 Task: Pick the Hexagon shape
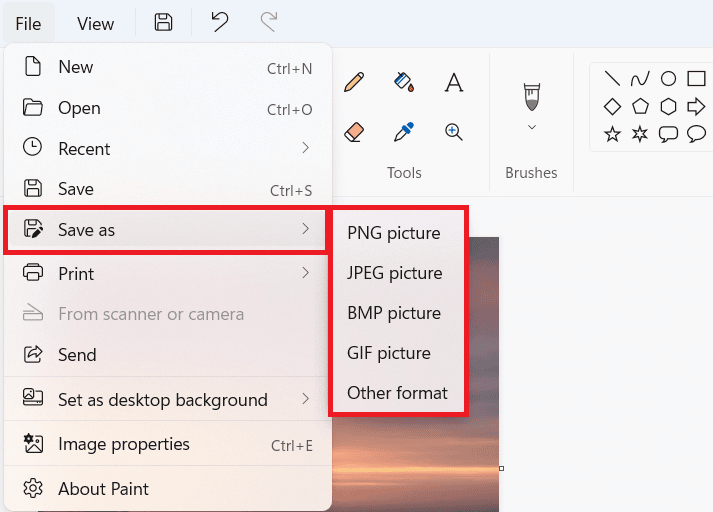pos(668,107)
